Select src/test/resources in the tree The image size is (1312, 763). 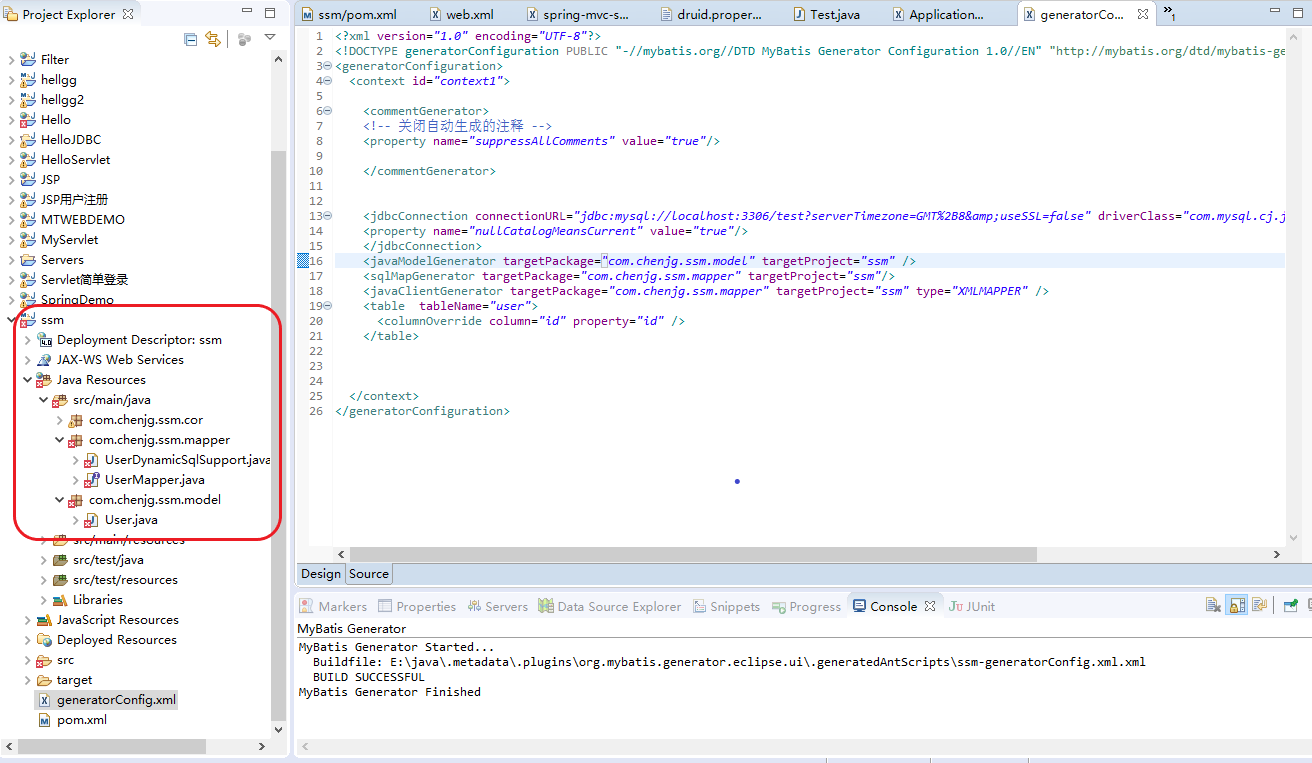point(125,579)
